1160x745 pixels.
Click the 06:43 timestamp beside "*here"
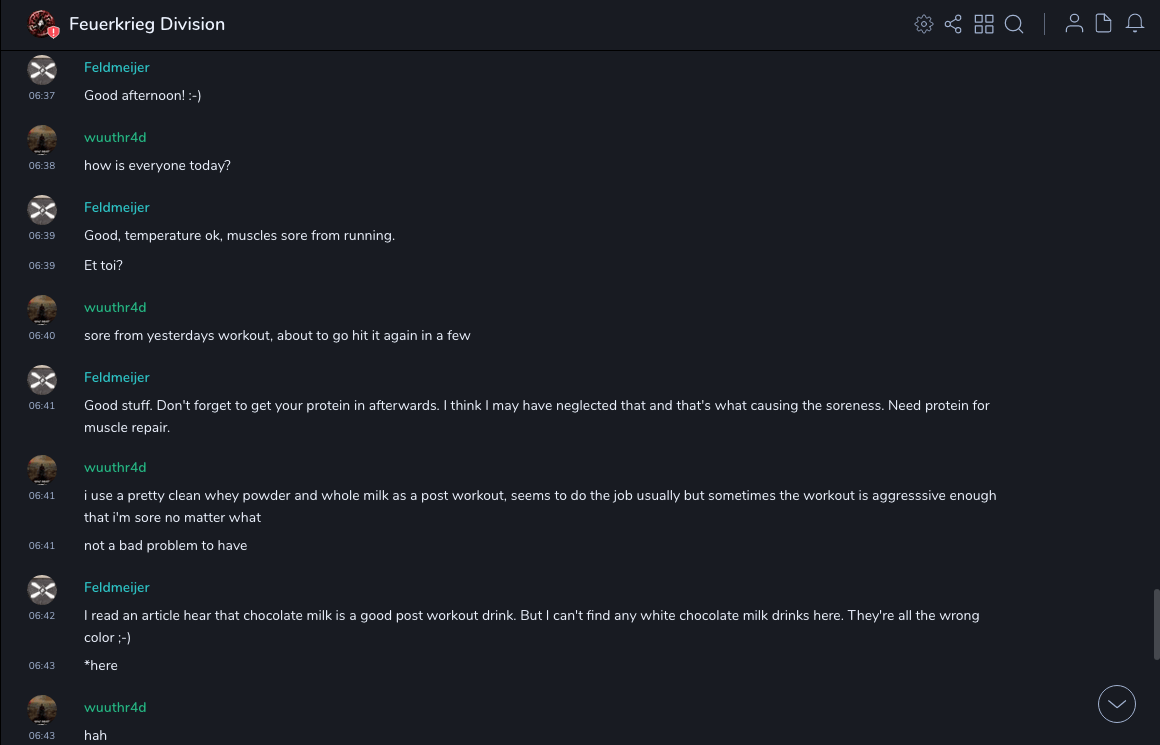42,666
